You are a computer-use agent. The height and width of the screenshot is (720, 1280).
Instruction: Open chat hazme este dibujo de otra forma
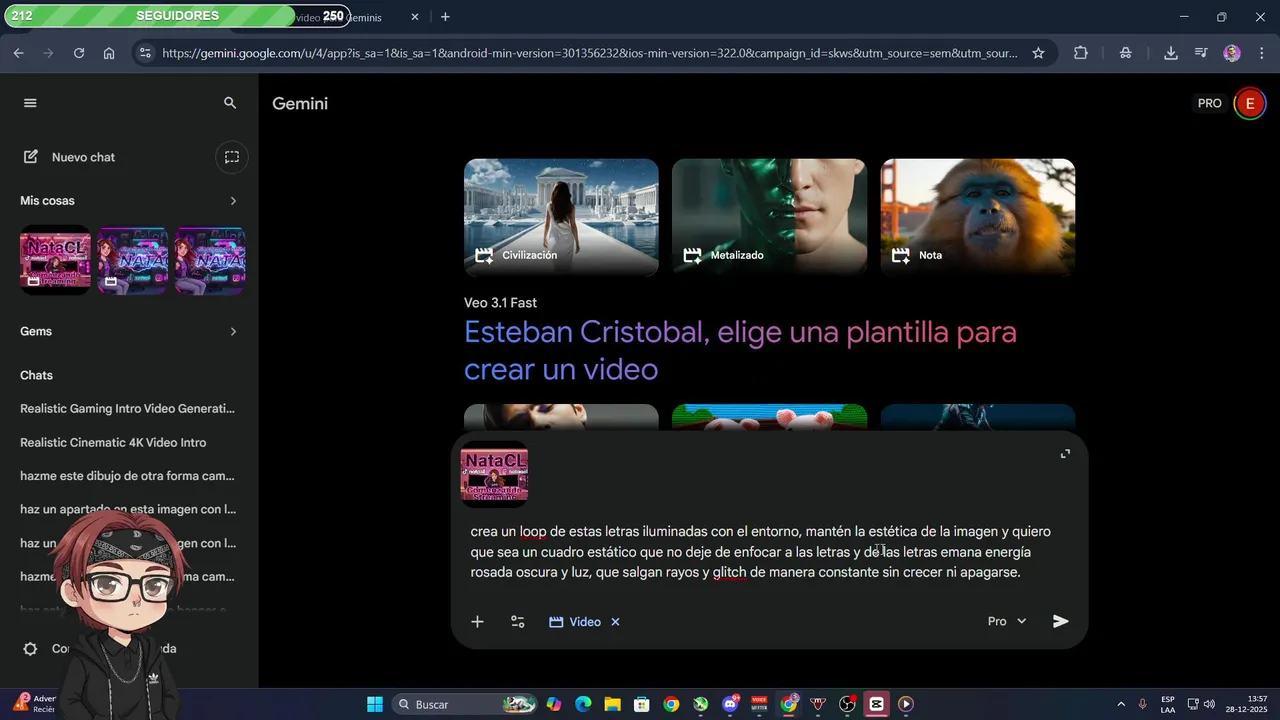coord(128,476)
